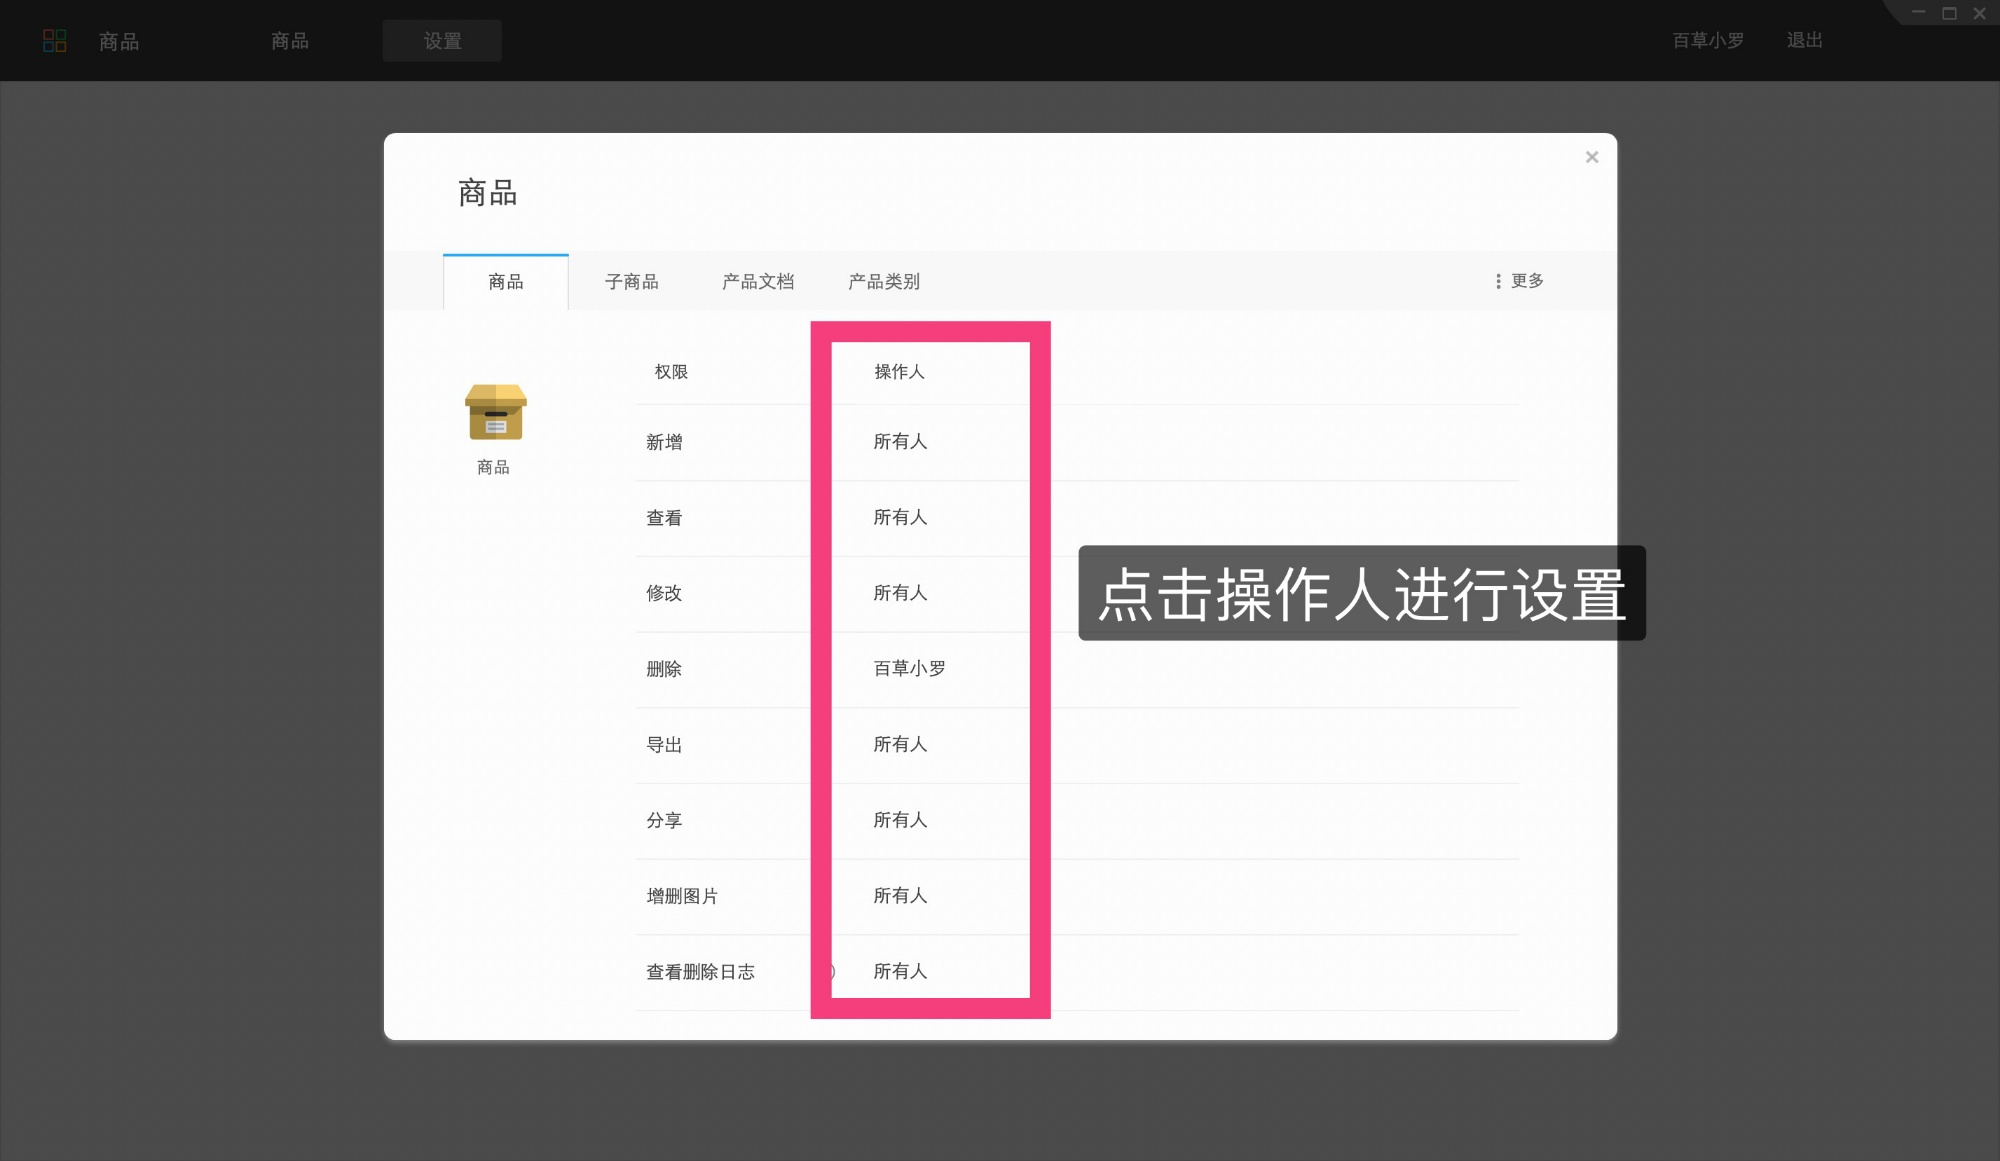The height and width of the screenshot is (1161, 2000).
Task: Click 所有人 next to 查看
Action: 898,517
